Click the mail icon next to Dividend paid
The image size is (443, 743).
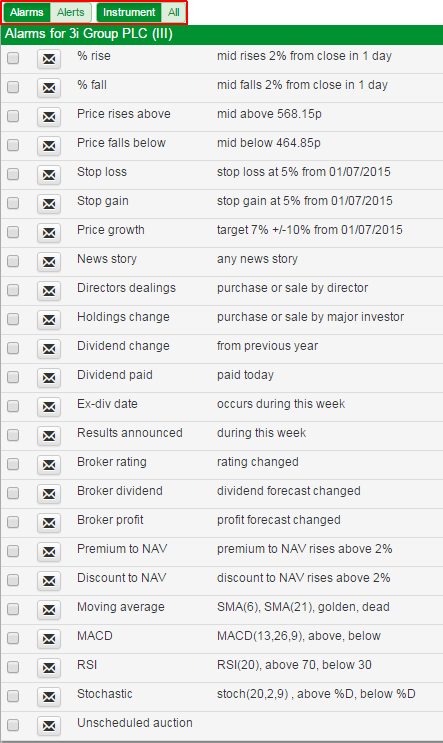49,378
